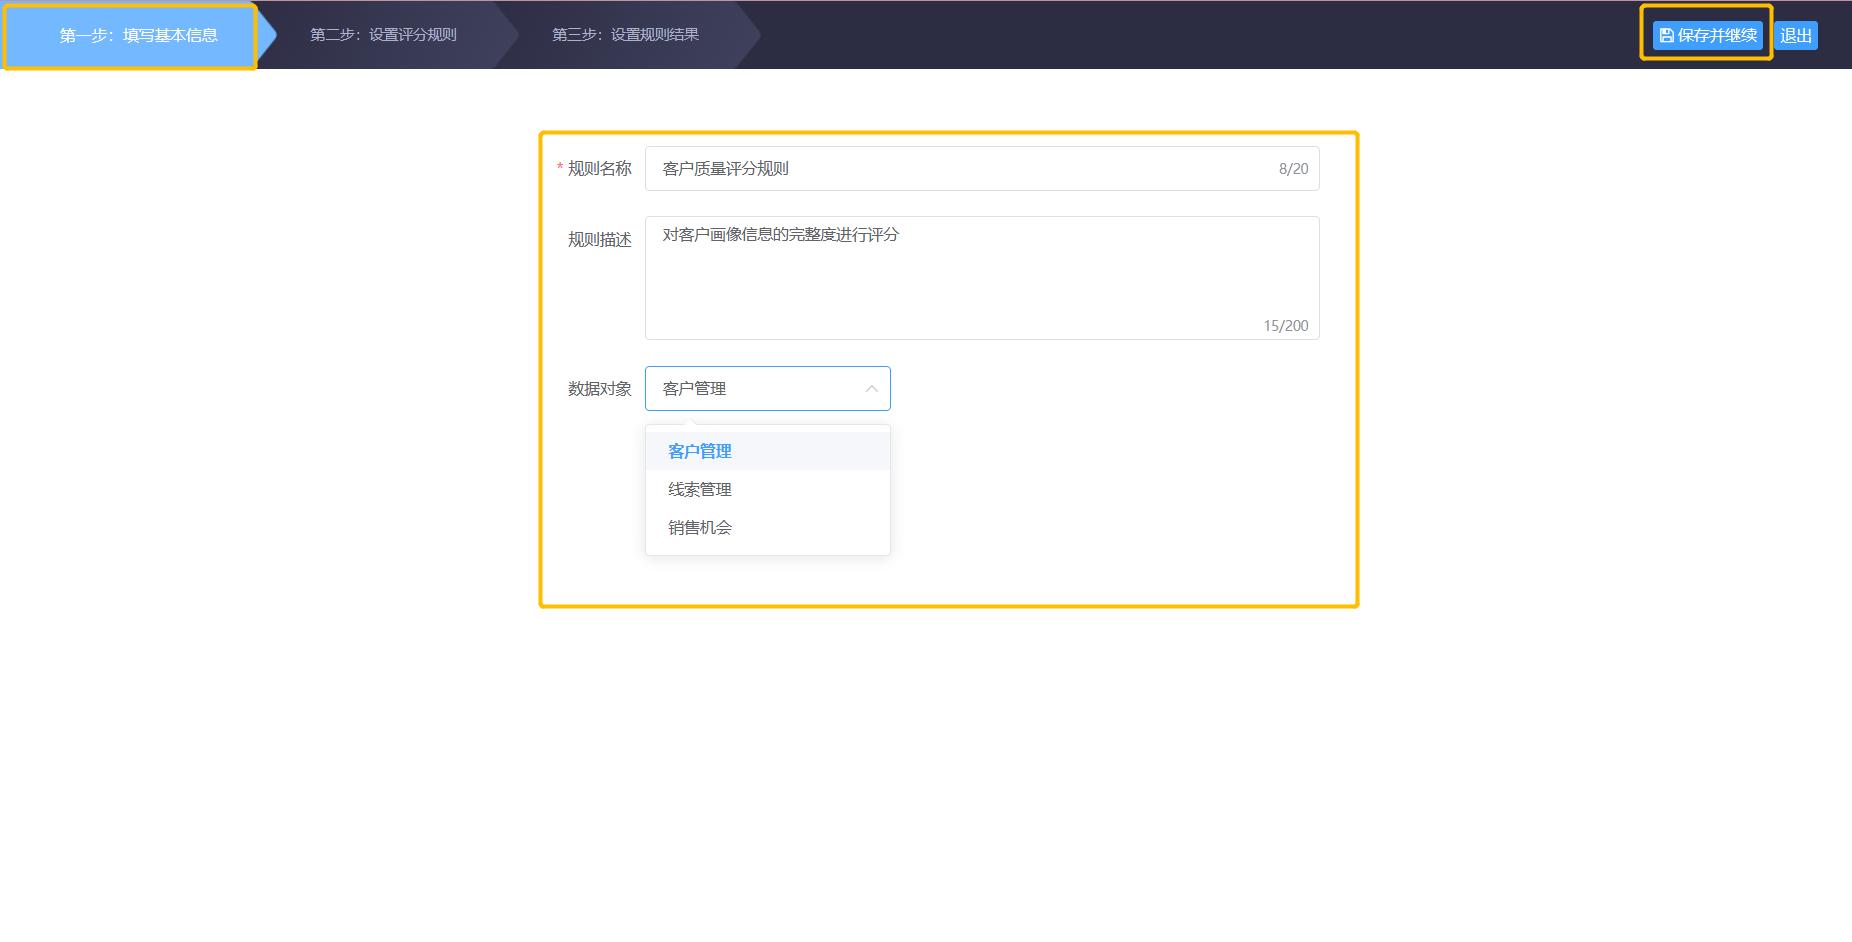Image resolution: width=1852 pixels, height=942 pixels.
Task: Select 销售机会 from dropdown list
Action: pyautogui.click(x=768, y=527)
